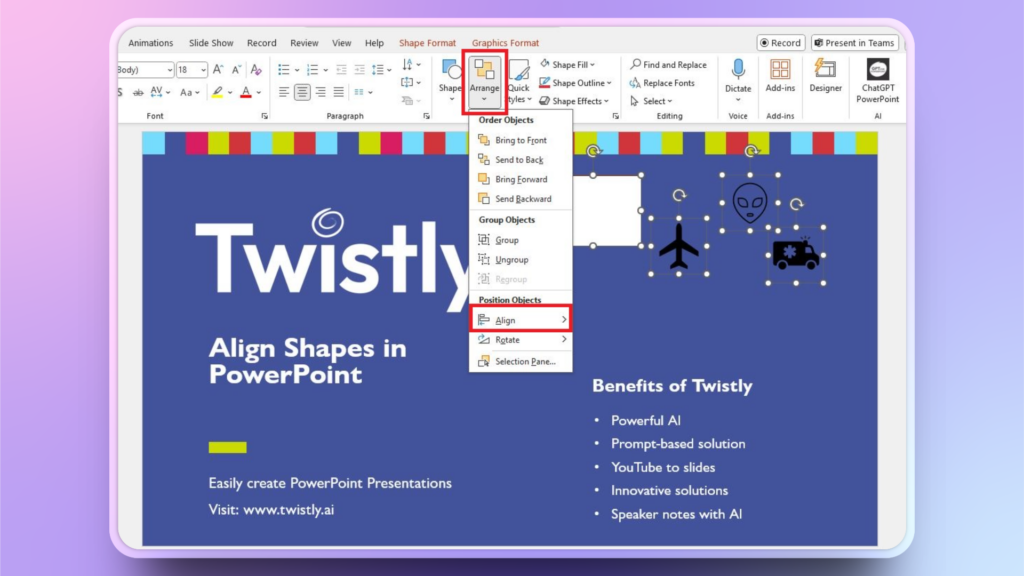
Task: Select the ambulance graphic on slide
Action: 795,255
